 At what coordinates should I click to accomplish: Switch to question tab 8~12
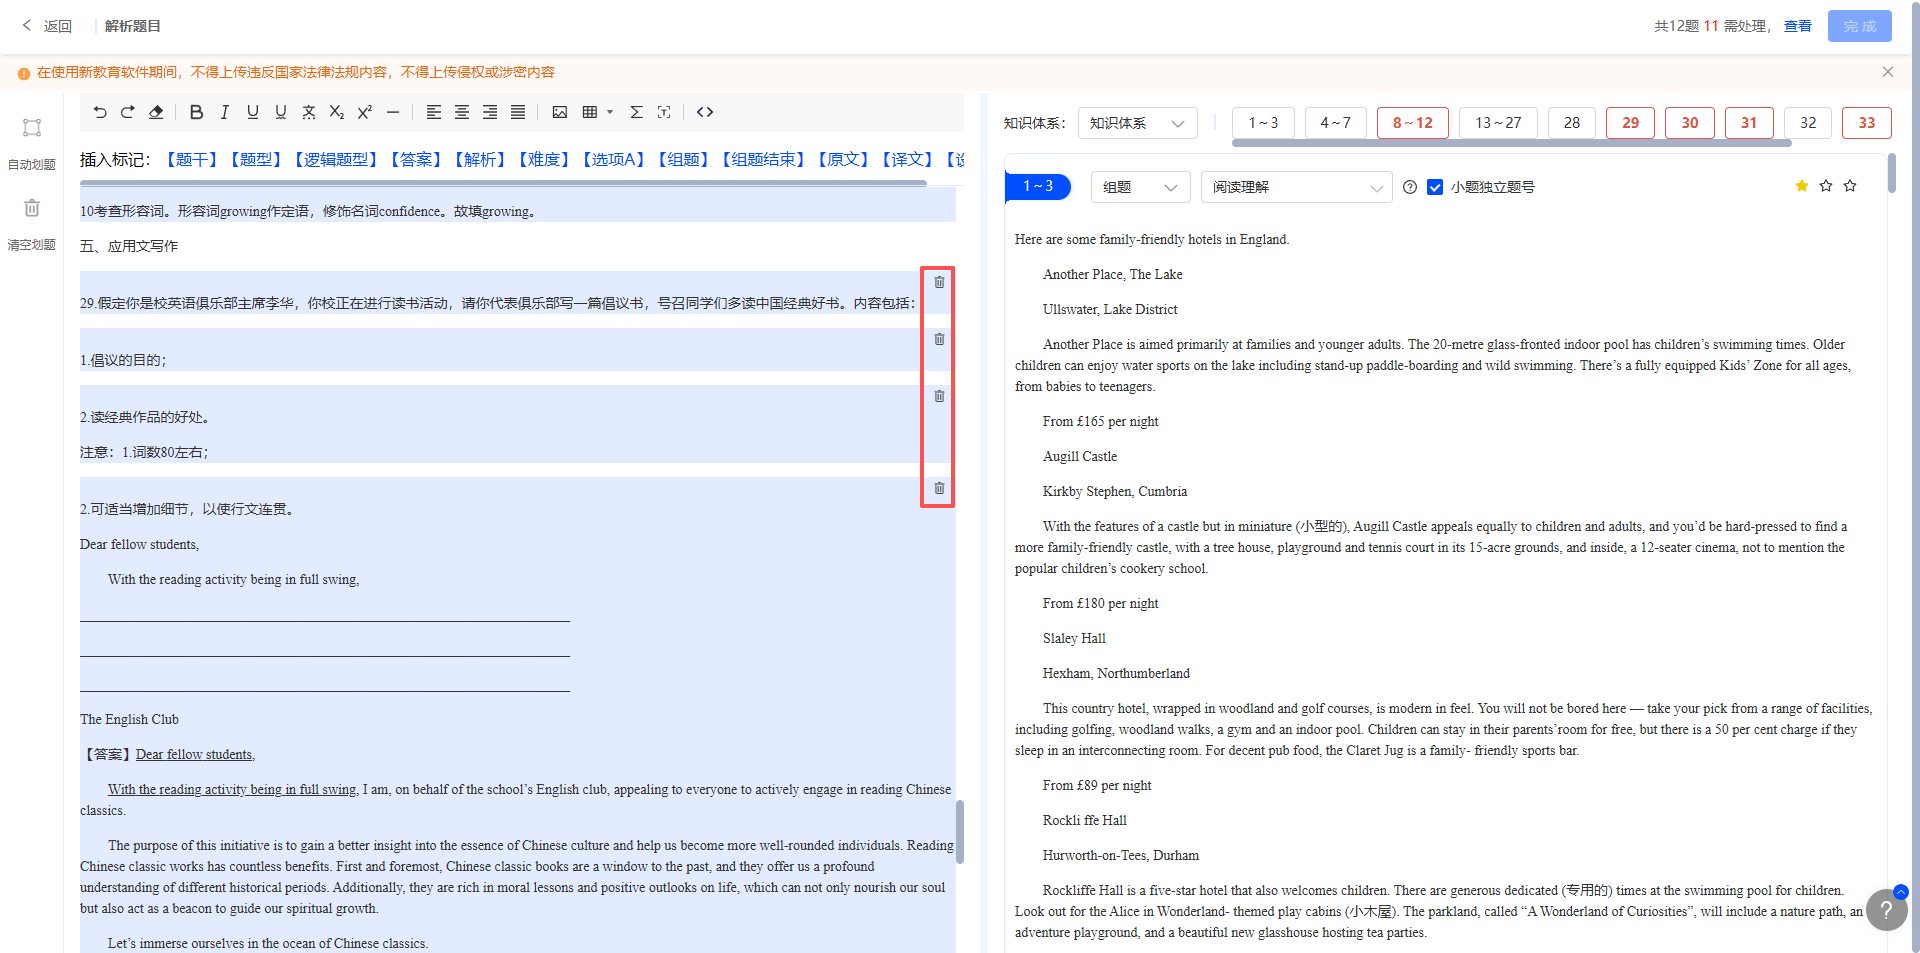point(1413,123)
